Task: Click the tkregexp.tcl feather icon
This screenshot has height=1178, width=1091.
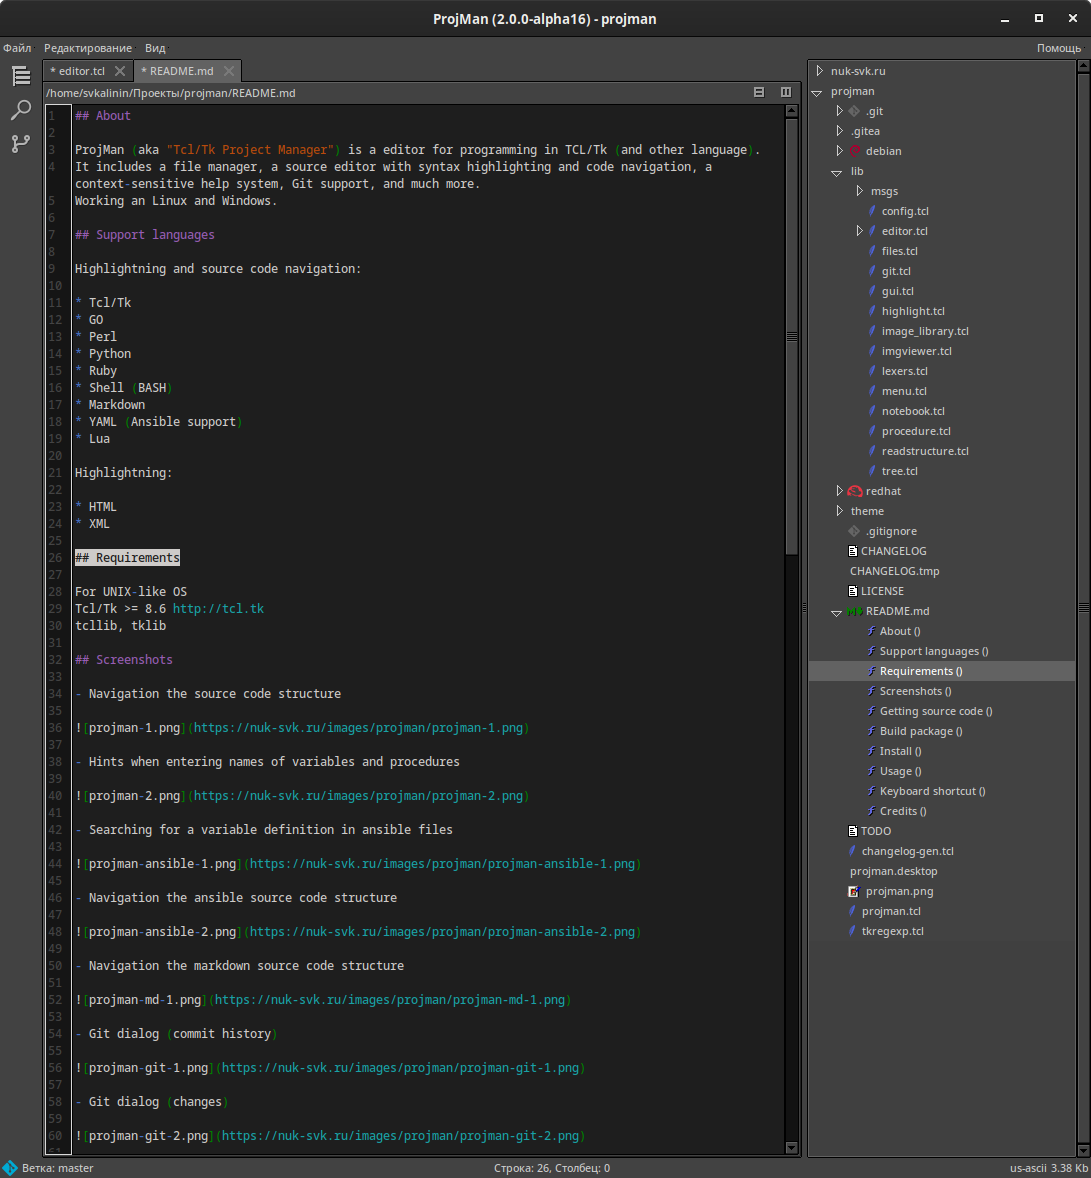Action: [x=852, y=930]
